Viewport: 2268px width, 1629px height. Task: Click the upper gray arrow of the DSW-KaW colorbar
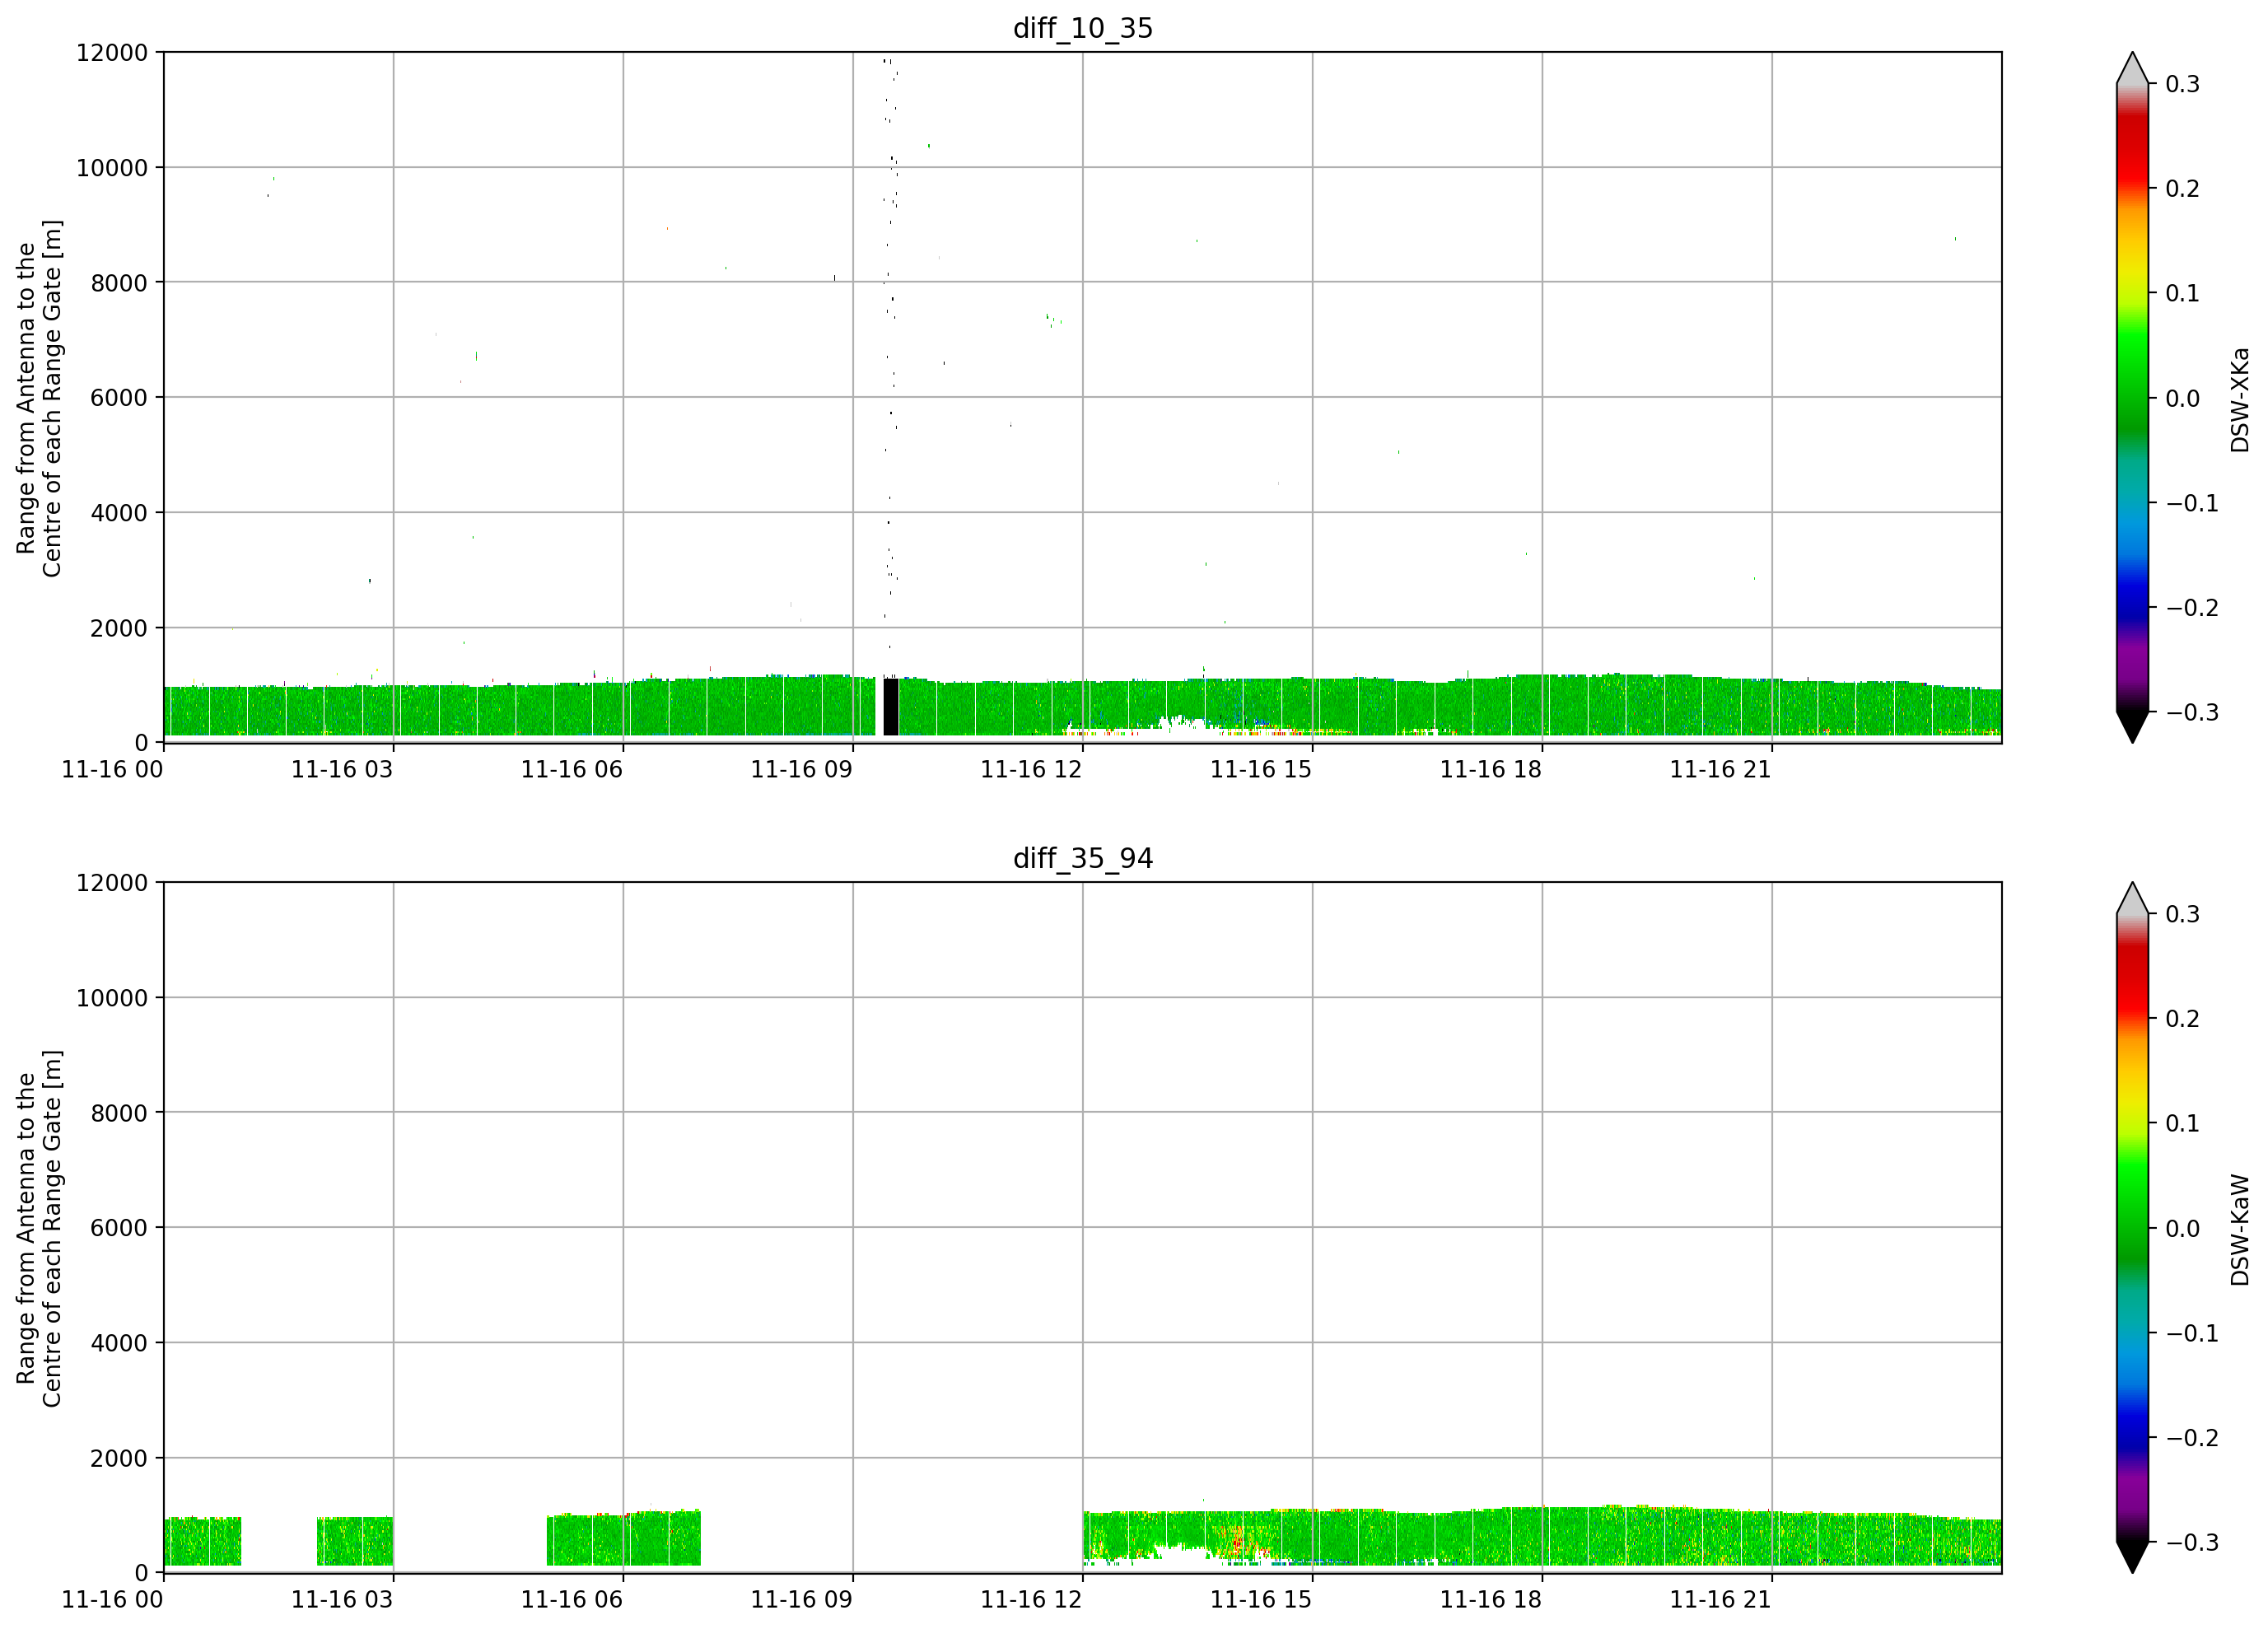[2133, 900]
